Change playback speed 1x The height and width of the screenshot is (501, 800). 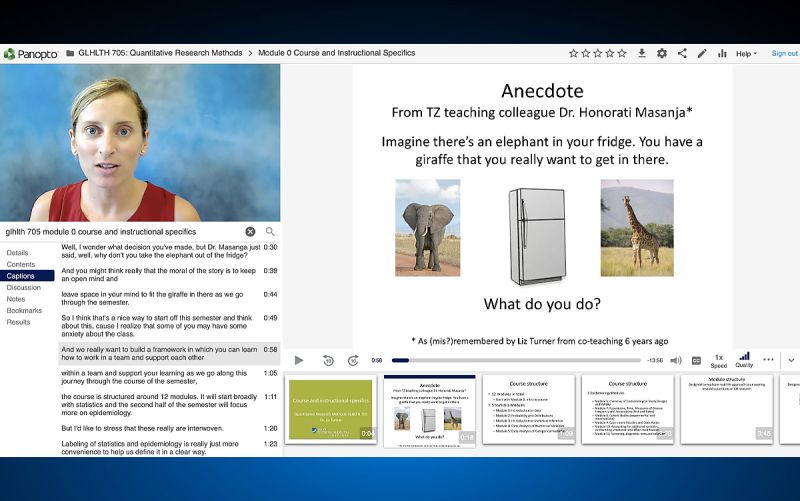[718, 361]
